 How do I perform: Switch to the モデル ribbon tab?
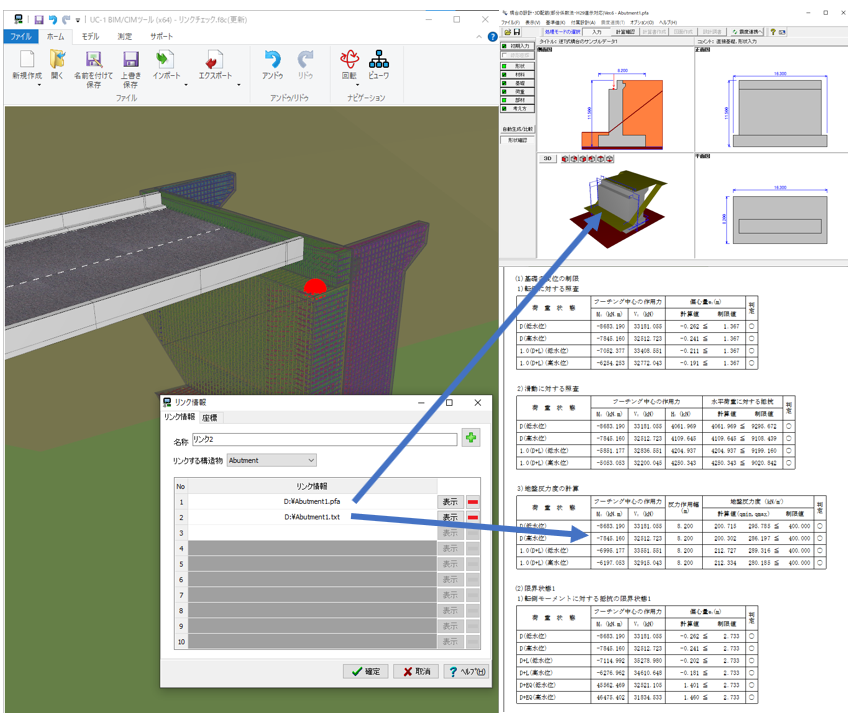(90, 36)
